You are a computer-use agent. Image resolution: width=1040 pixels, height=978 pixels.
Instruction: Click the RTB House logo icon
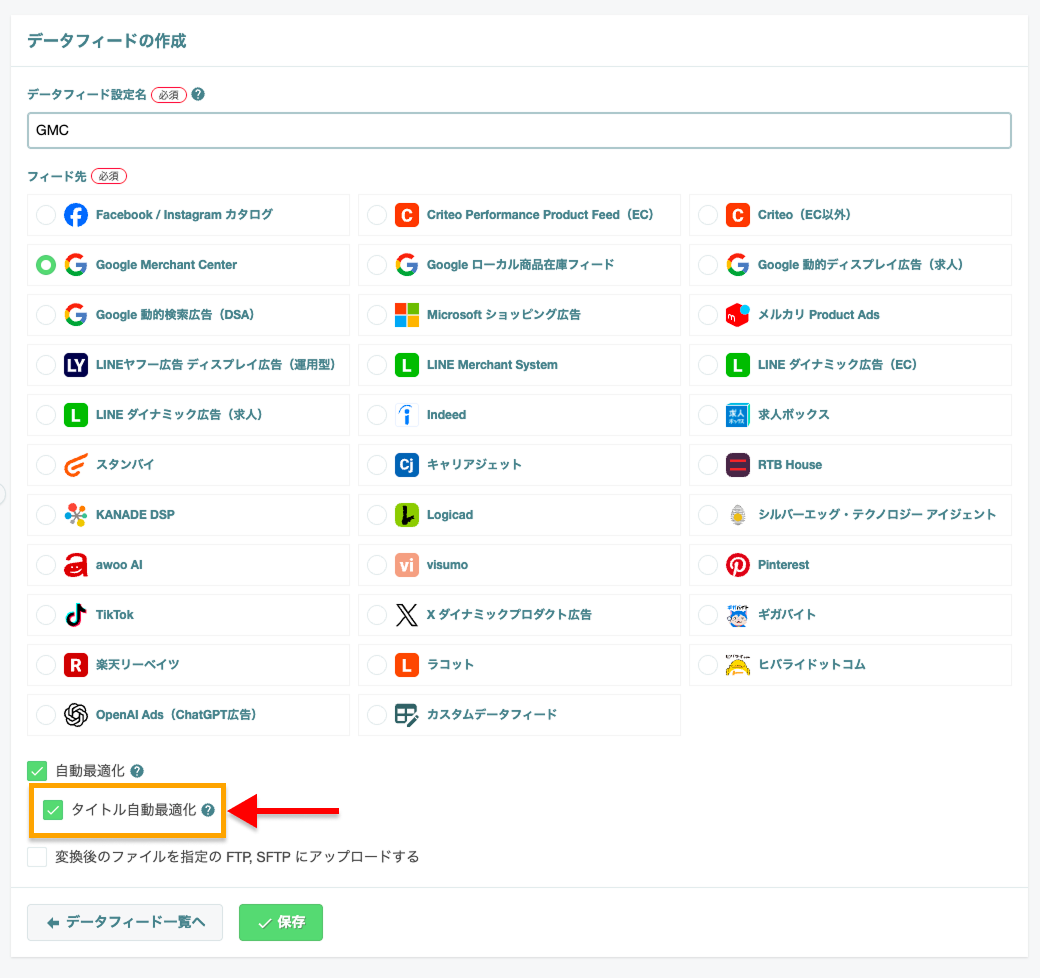point(738,465)
